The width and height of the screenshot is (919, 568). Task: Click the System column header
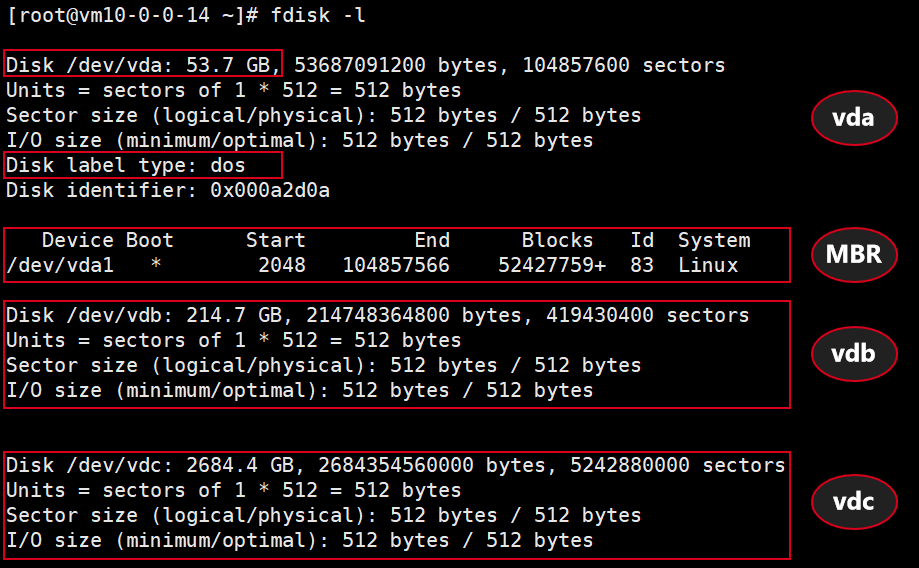tap(714, 240)
